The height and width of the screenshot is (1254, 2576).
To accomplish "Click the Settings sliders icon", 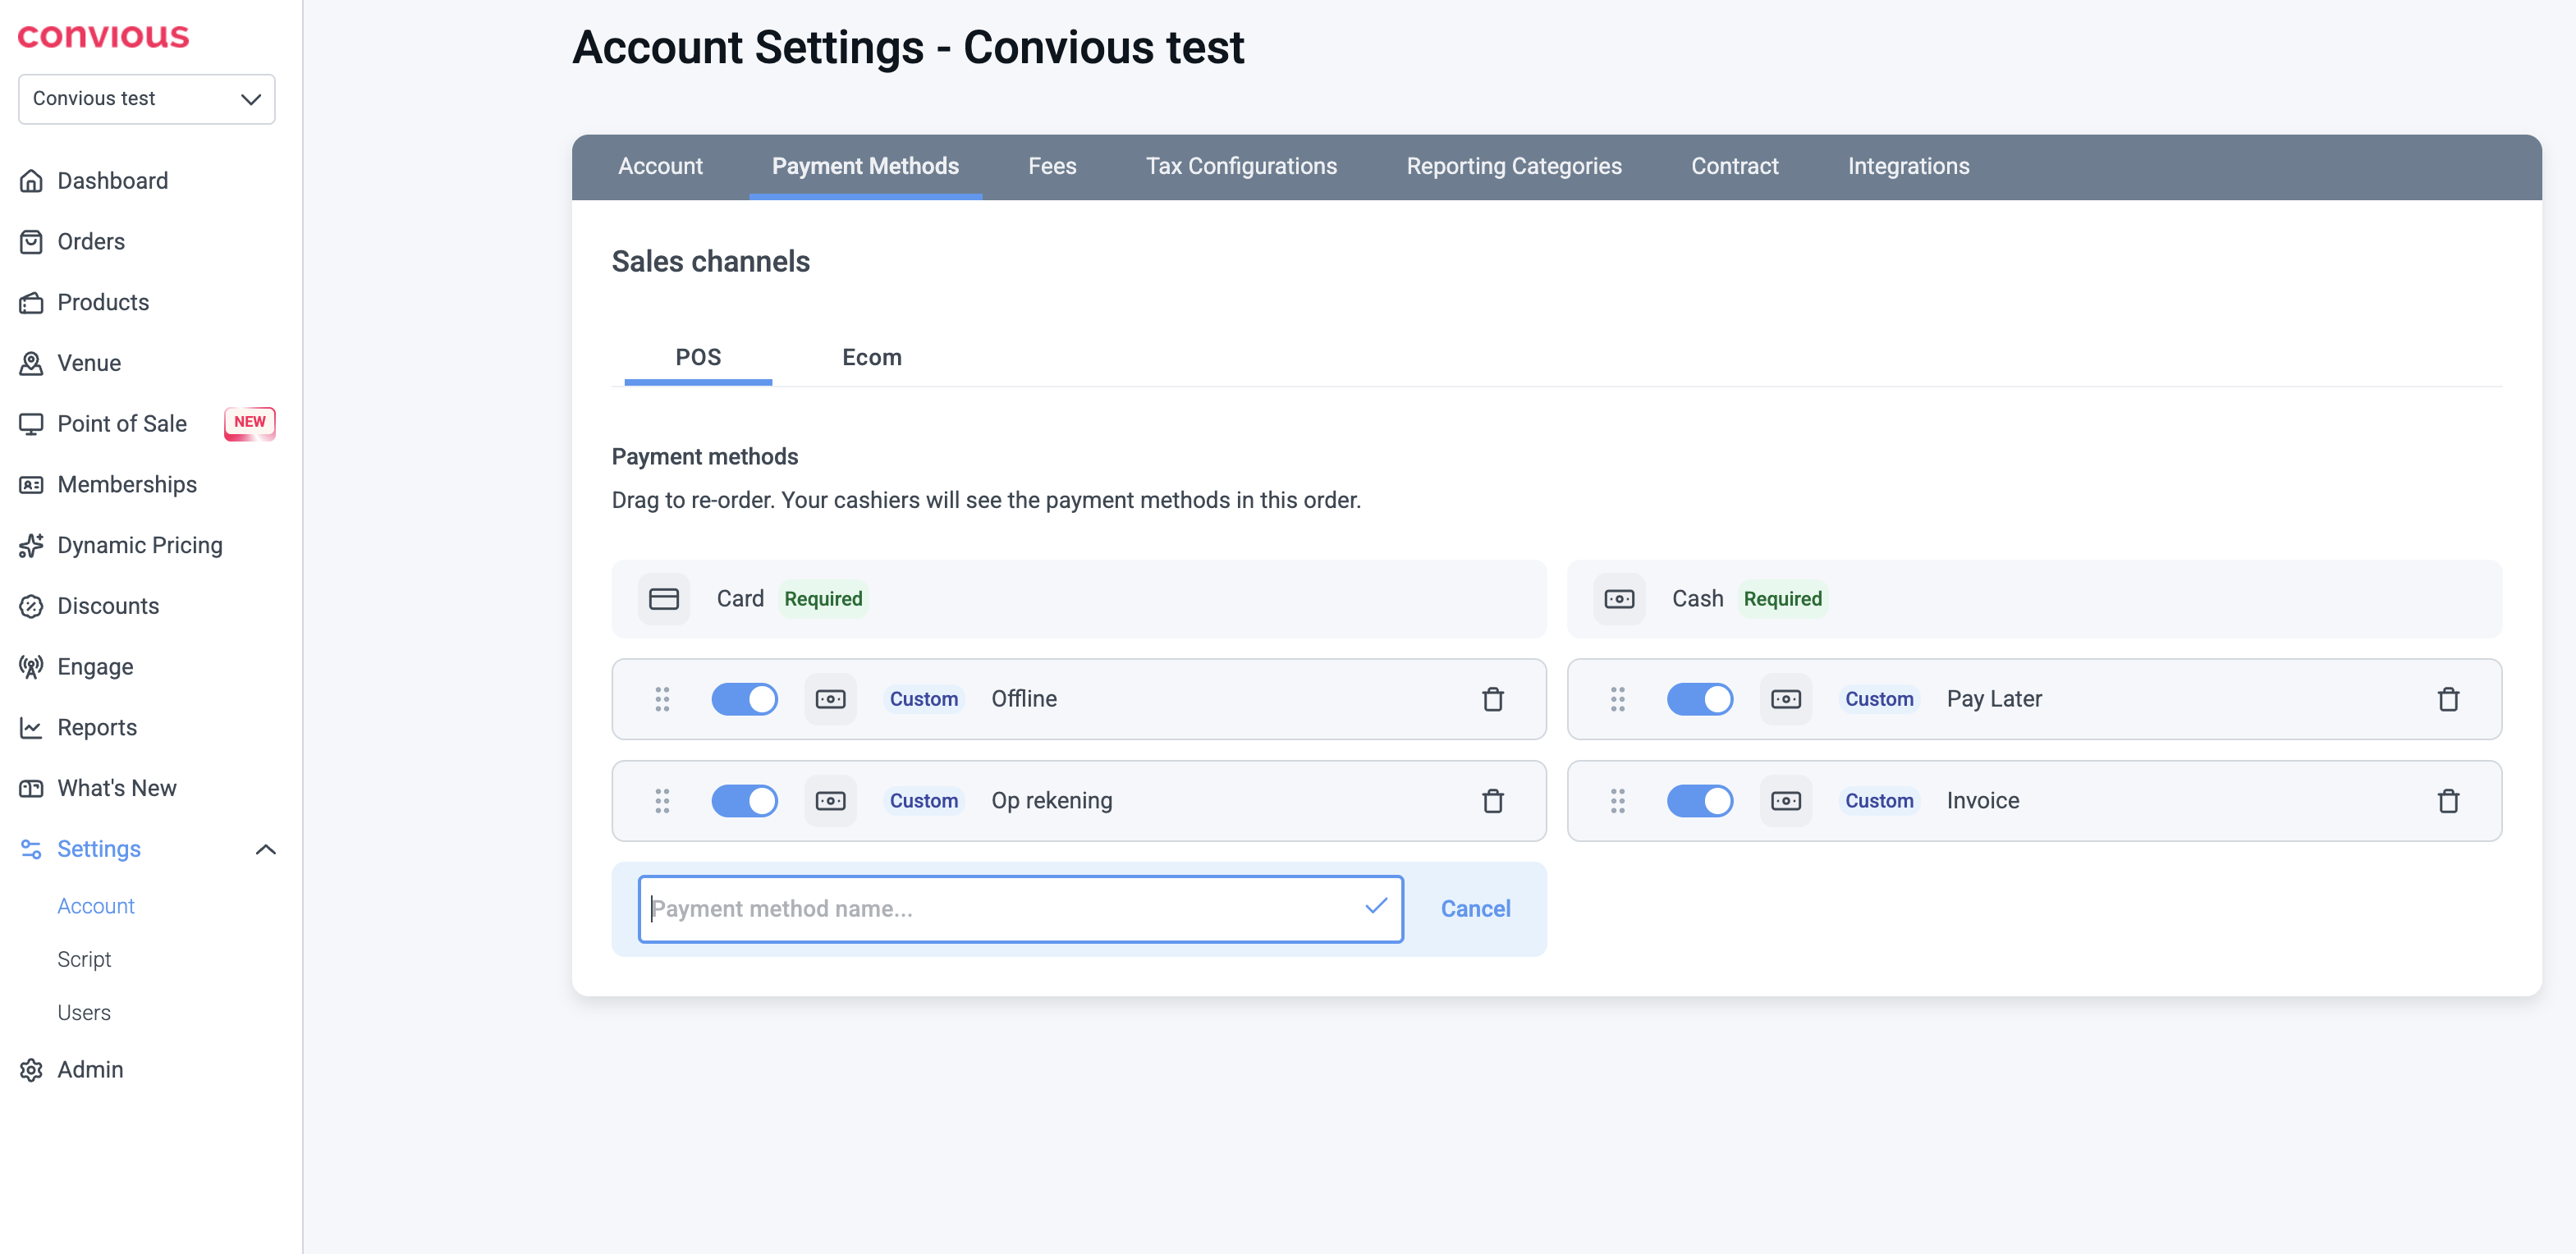I will (31, 849).
